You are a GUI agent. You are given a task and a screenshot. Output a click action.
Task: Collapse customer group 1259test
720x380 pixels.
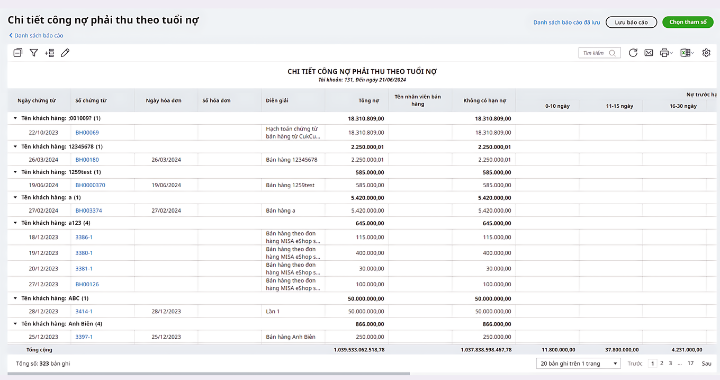point(15,172)
